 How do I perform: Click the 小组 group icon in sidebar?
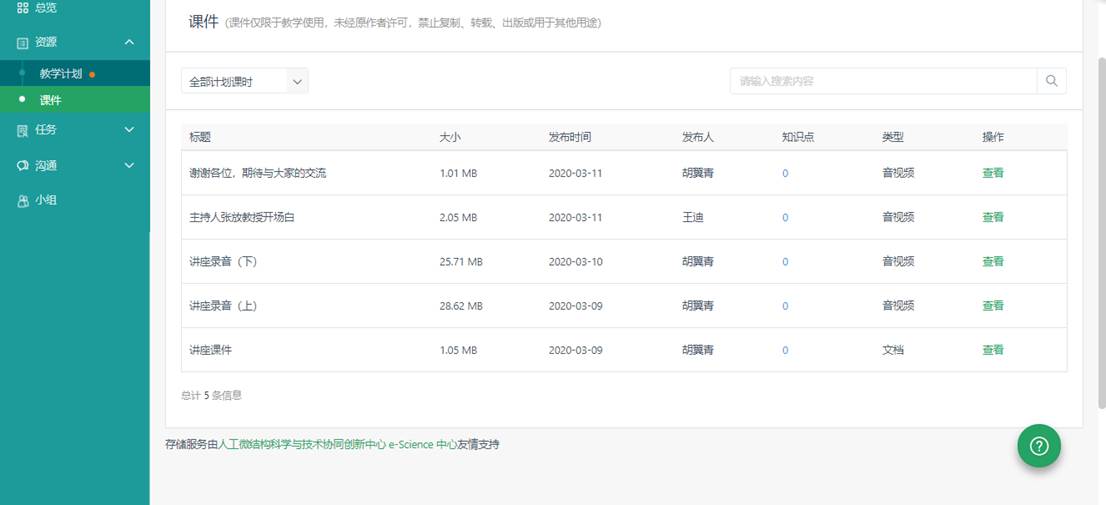(x=22, y=201)
